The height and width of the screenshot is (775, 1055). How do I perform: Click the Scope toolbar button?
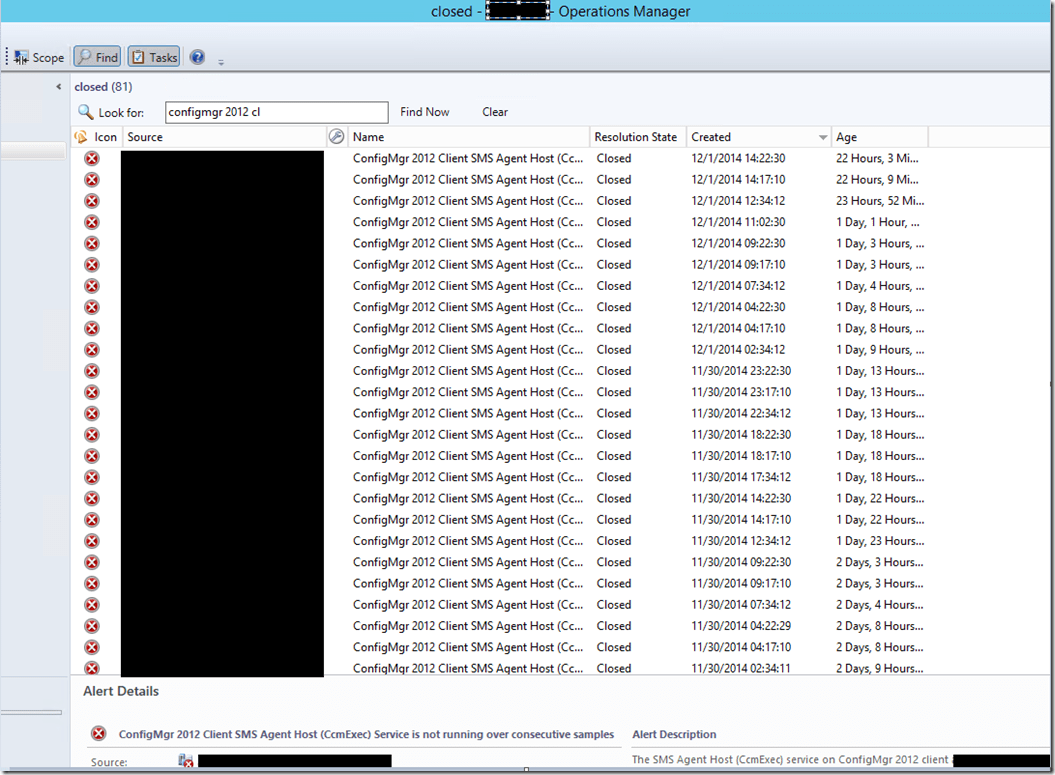(x=40, y=58)
